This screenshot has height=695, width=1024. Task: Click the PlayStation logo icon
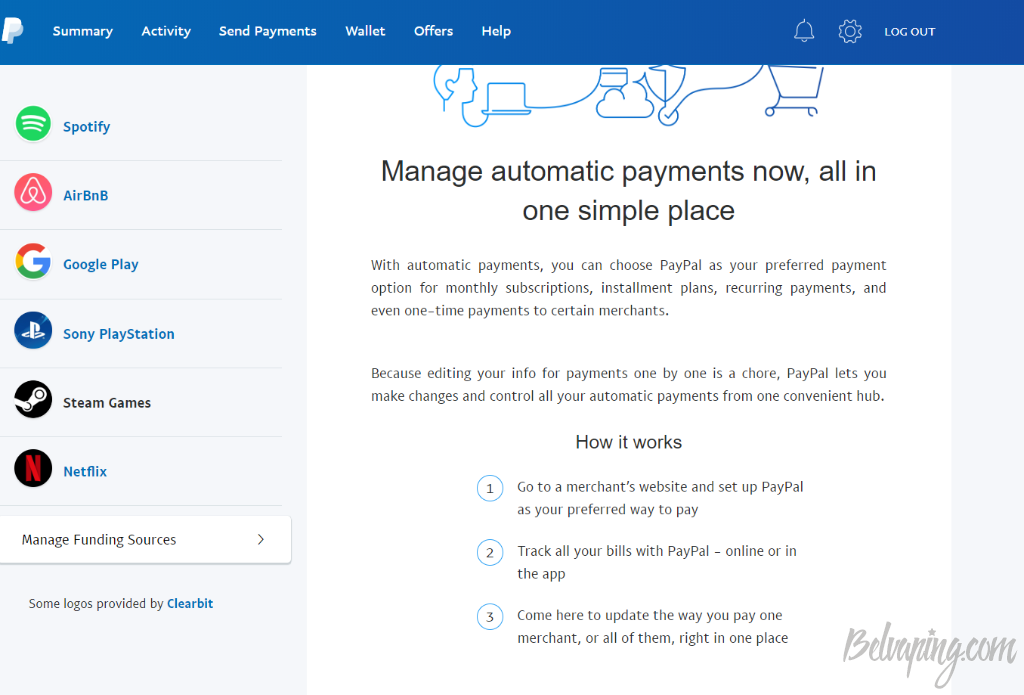[x=33, y=331]
